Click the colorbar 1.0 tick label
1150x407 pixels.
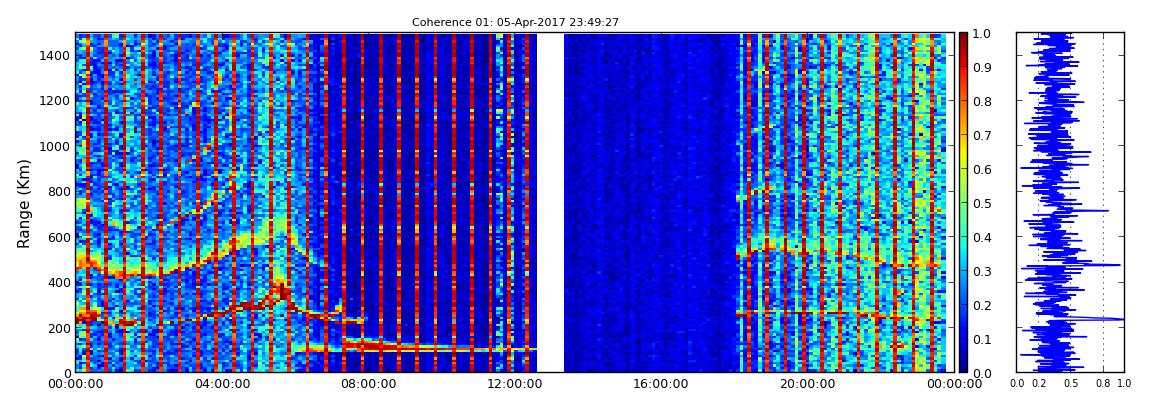(x=980, y=34)
